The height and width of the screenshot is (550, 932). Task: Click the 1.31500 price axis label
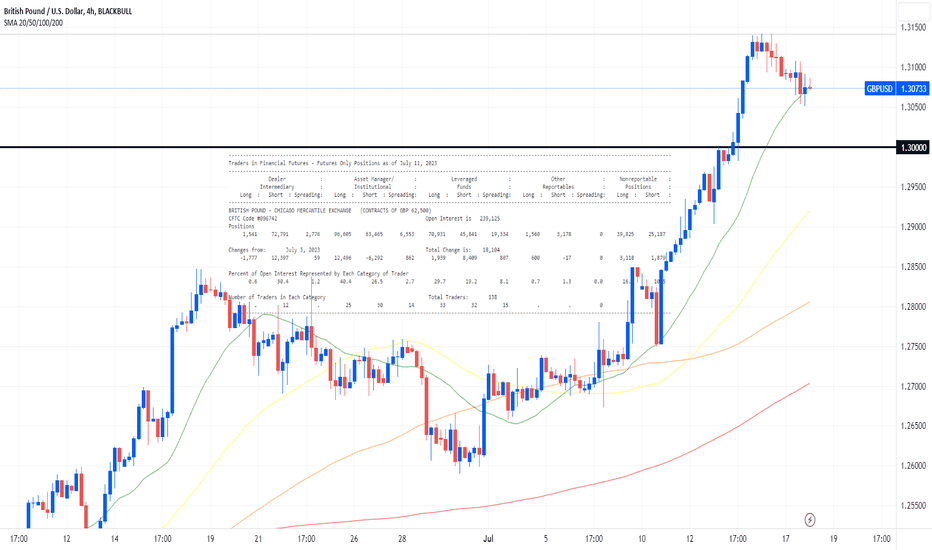pos(914,27)
